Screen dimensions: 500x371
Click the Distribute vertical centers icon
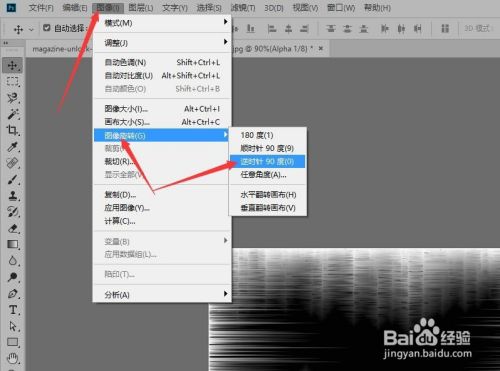click(x=347, y=29)
